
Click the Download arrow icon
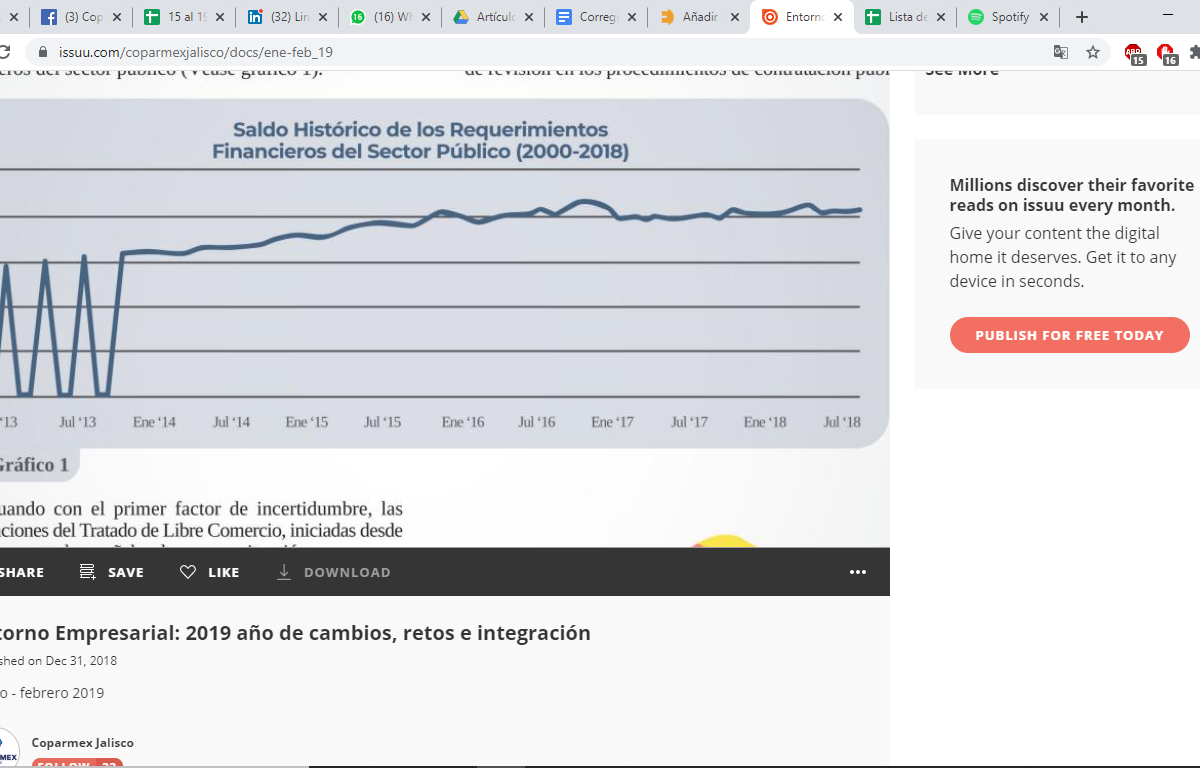[x=284, y=572]
